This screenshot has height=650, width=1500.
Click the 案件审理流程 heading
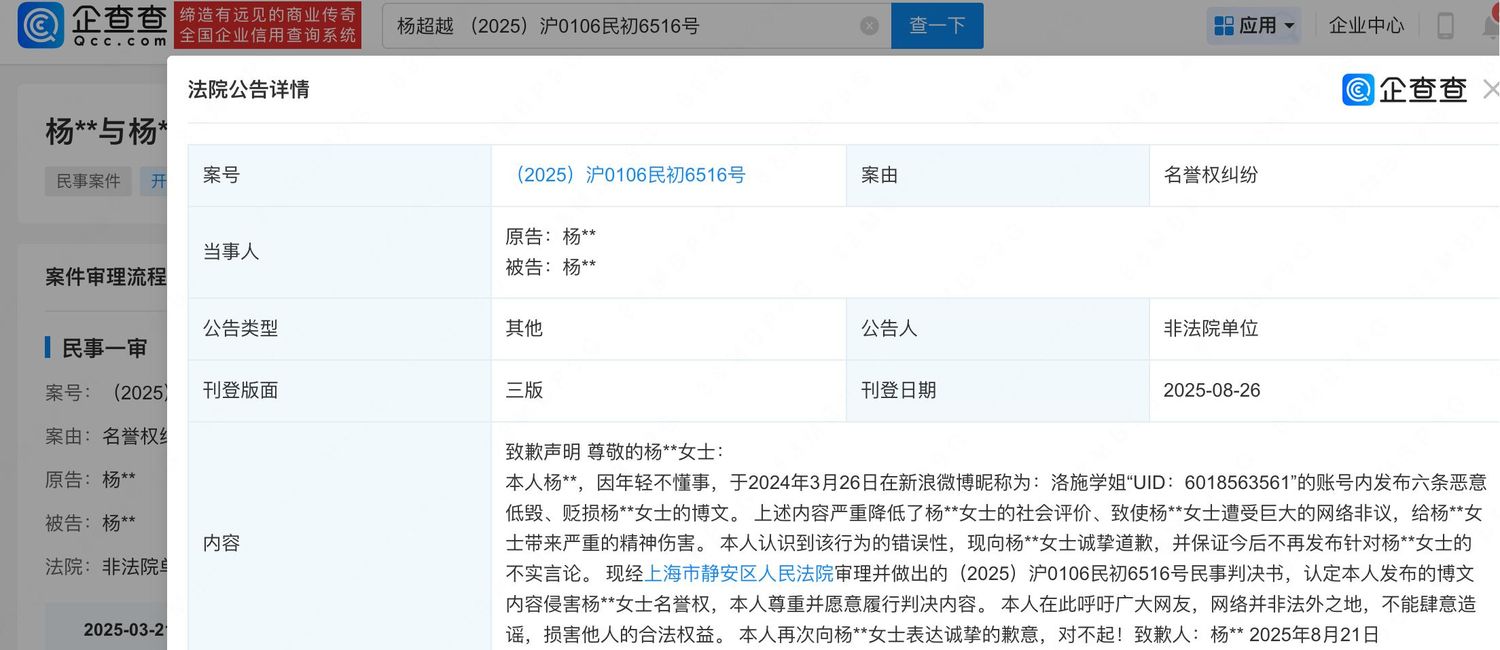(x=106, y=277)
